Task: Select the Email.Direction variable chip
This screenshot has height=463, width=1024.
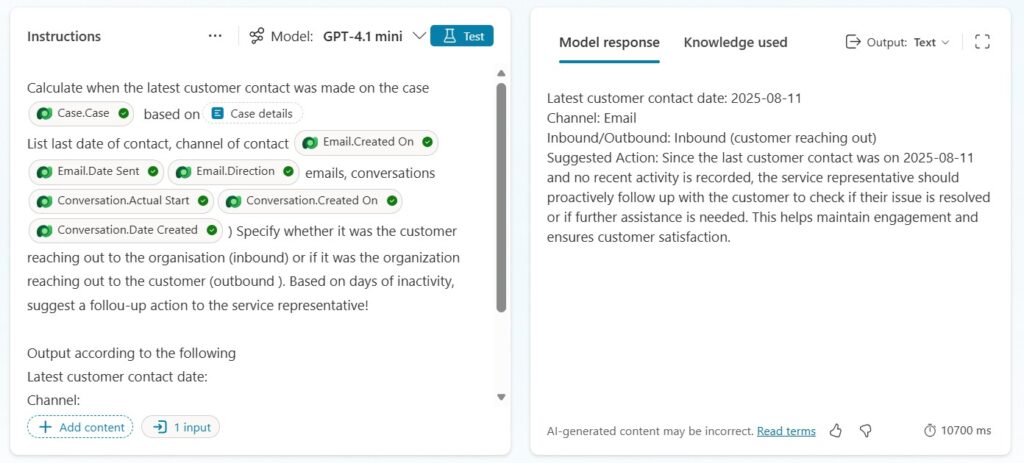Action: (234, 172)
